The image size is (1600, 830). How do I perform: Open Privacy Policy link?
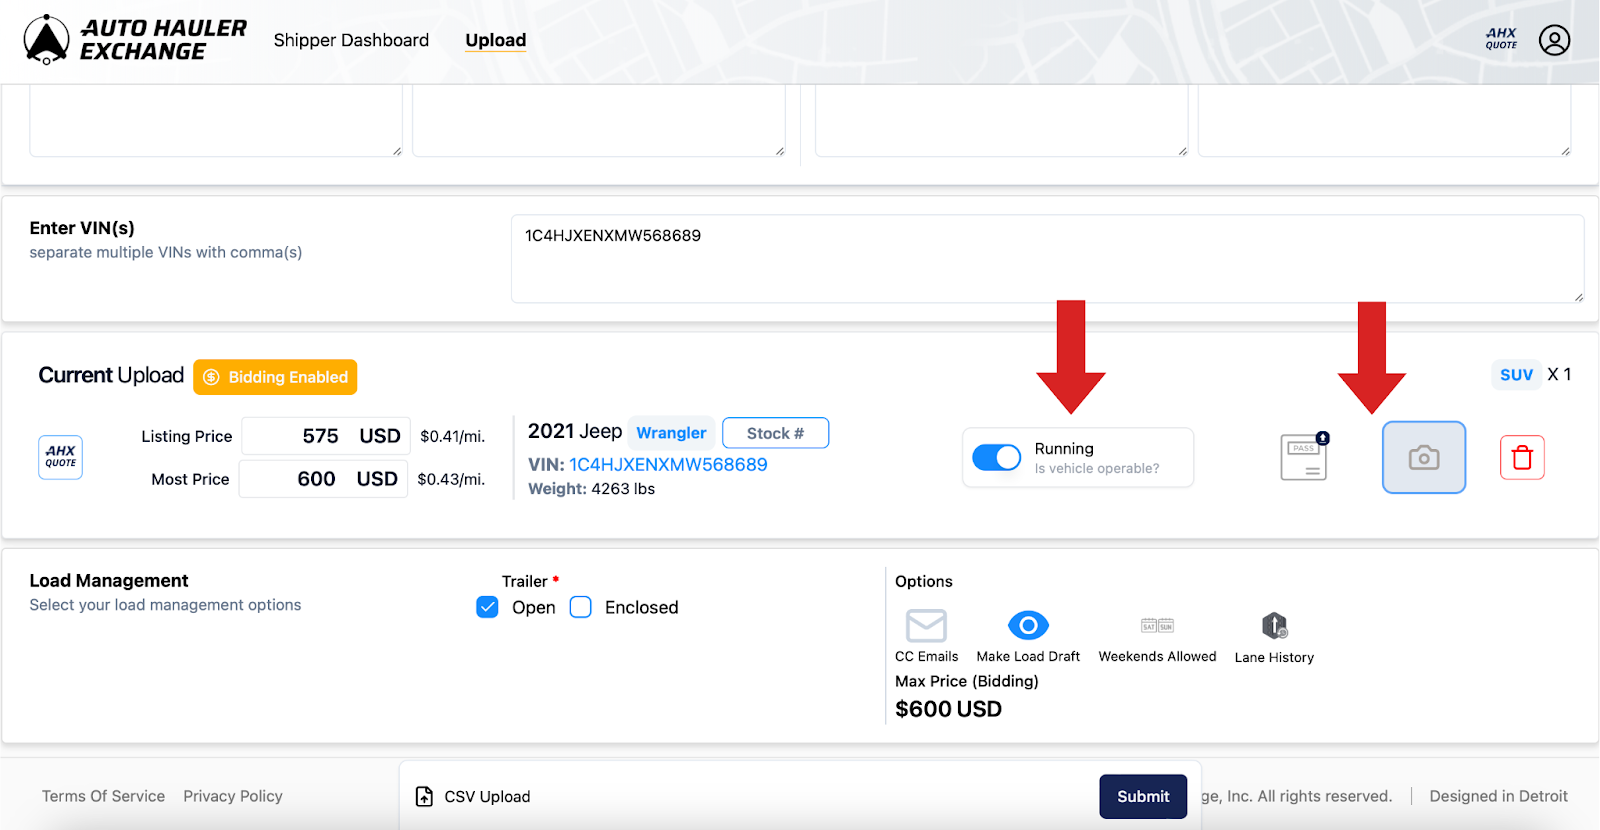point(233,796)
